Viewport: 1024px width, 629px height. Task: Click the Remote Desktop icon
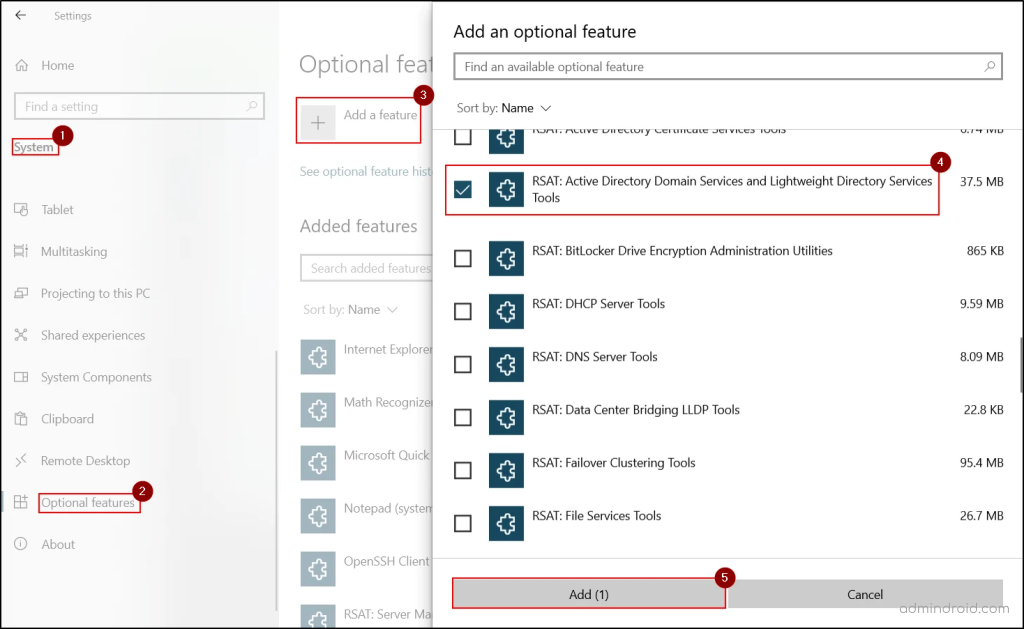[x=22, y=461]
